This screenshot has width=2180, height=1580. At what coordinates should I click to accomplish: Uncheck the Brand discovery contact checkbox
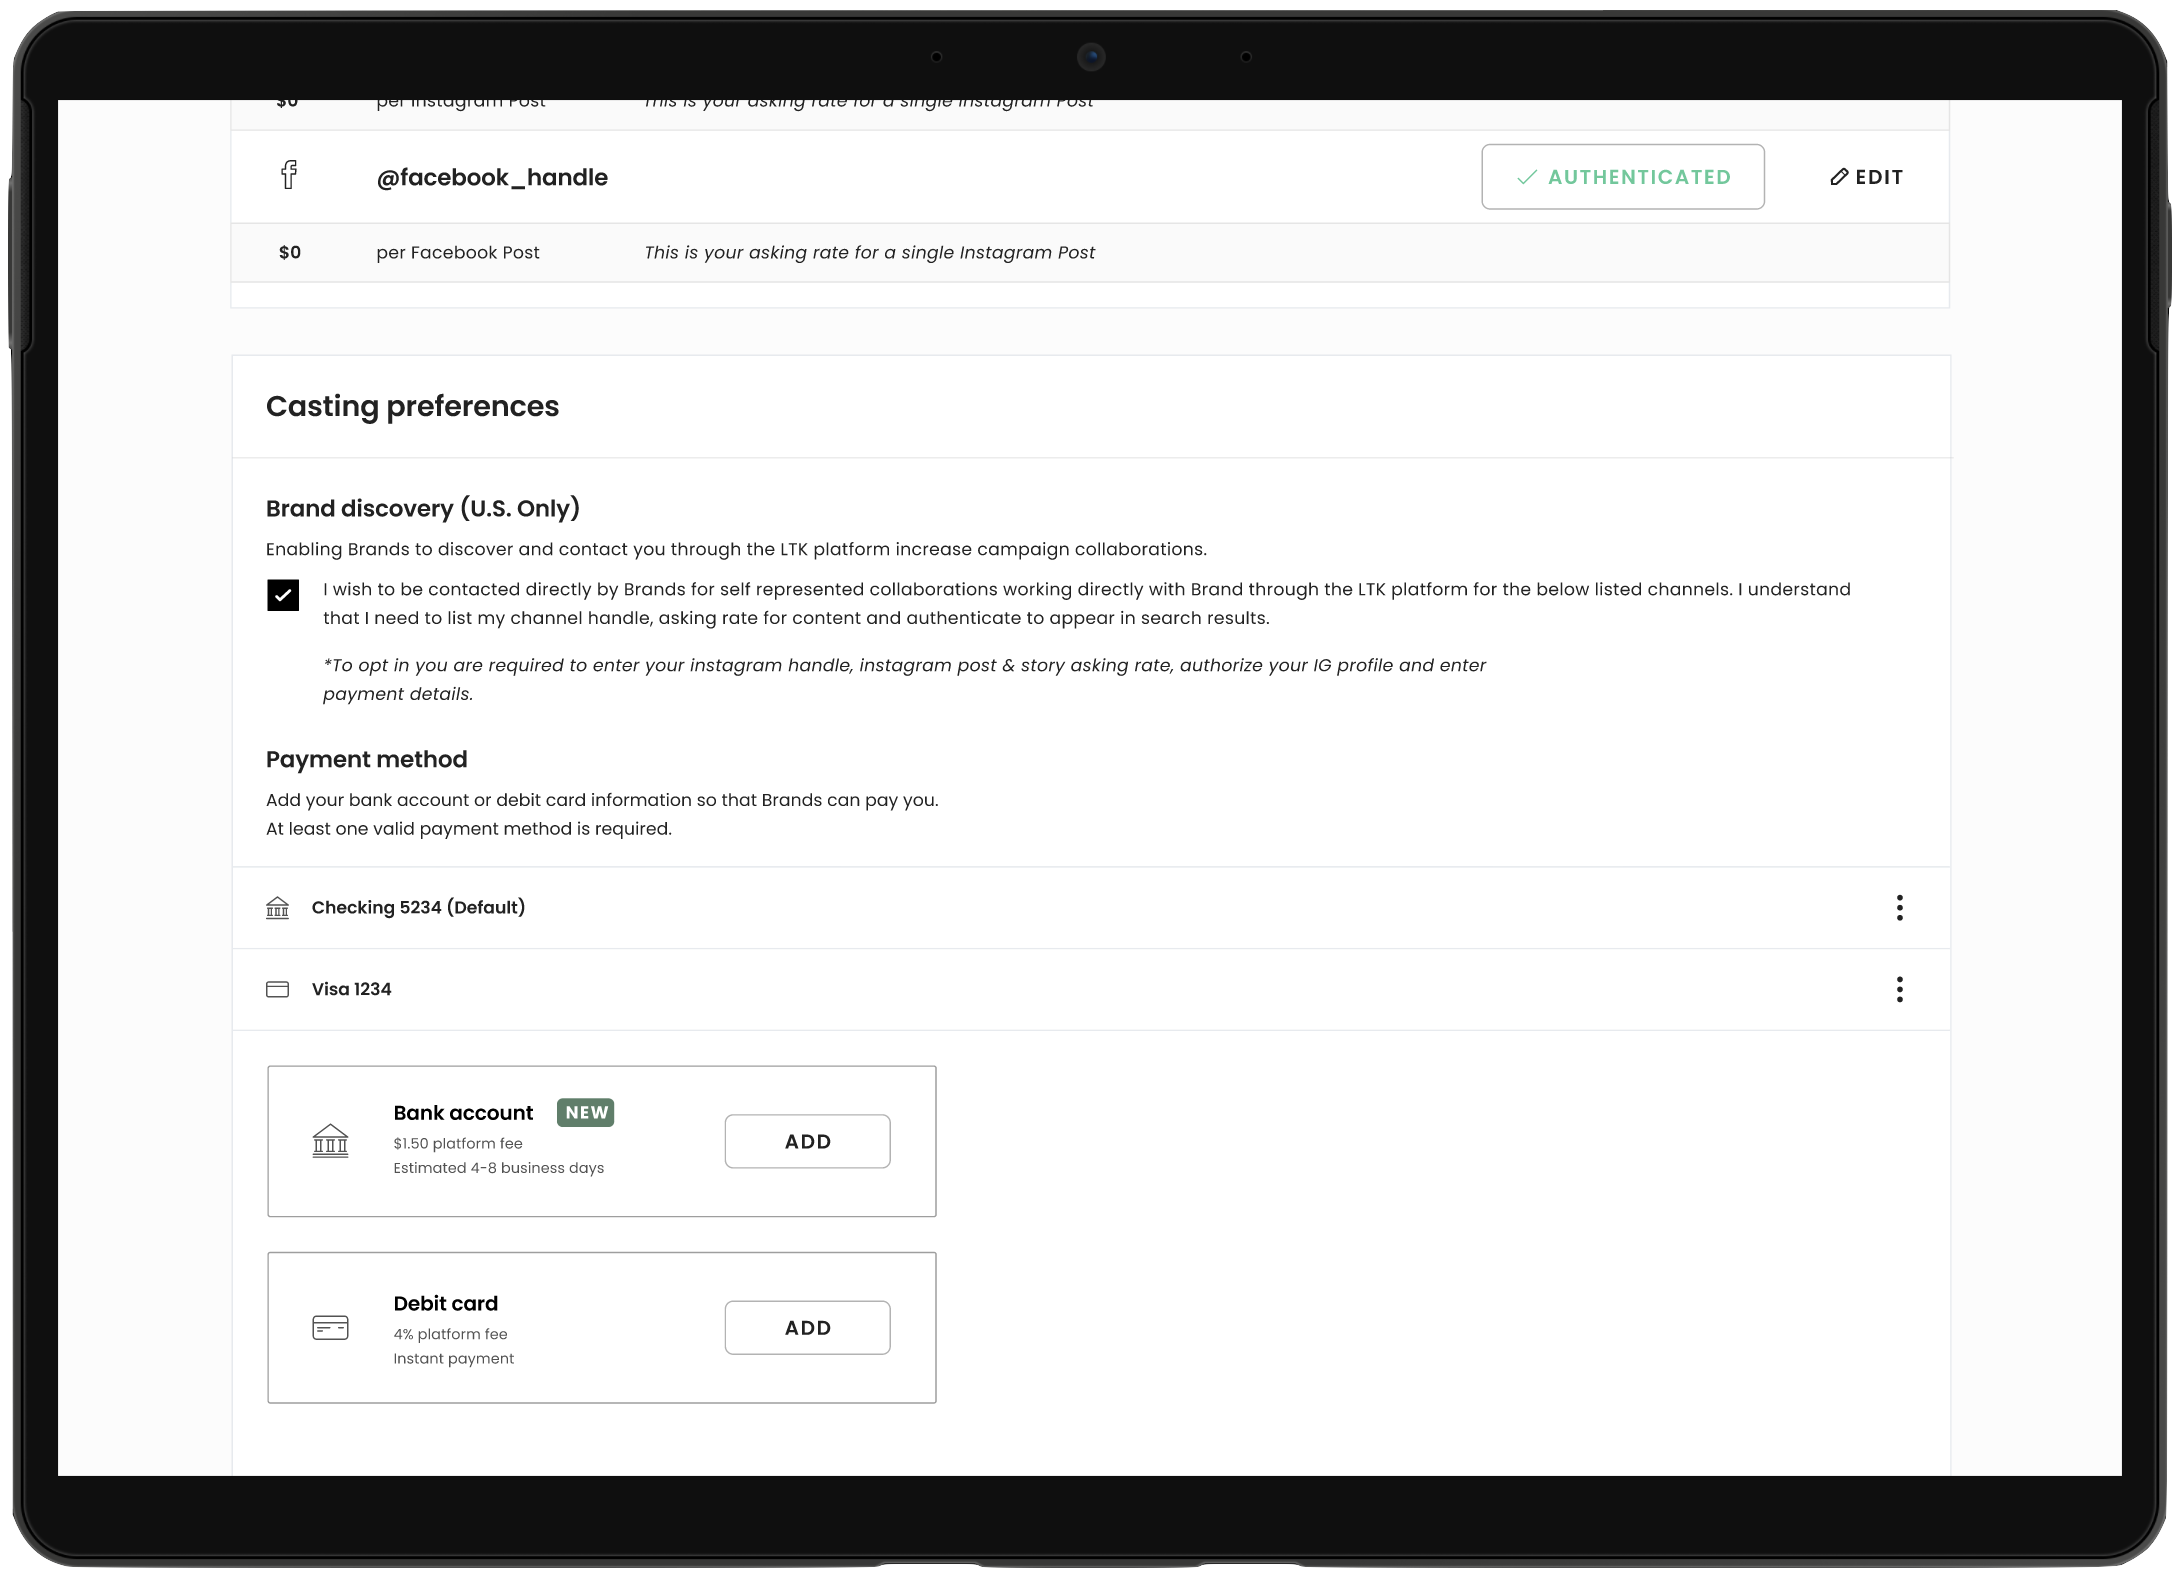click(x=283, y=595)
